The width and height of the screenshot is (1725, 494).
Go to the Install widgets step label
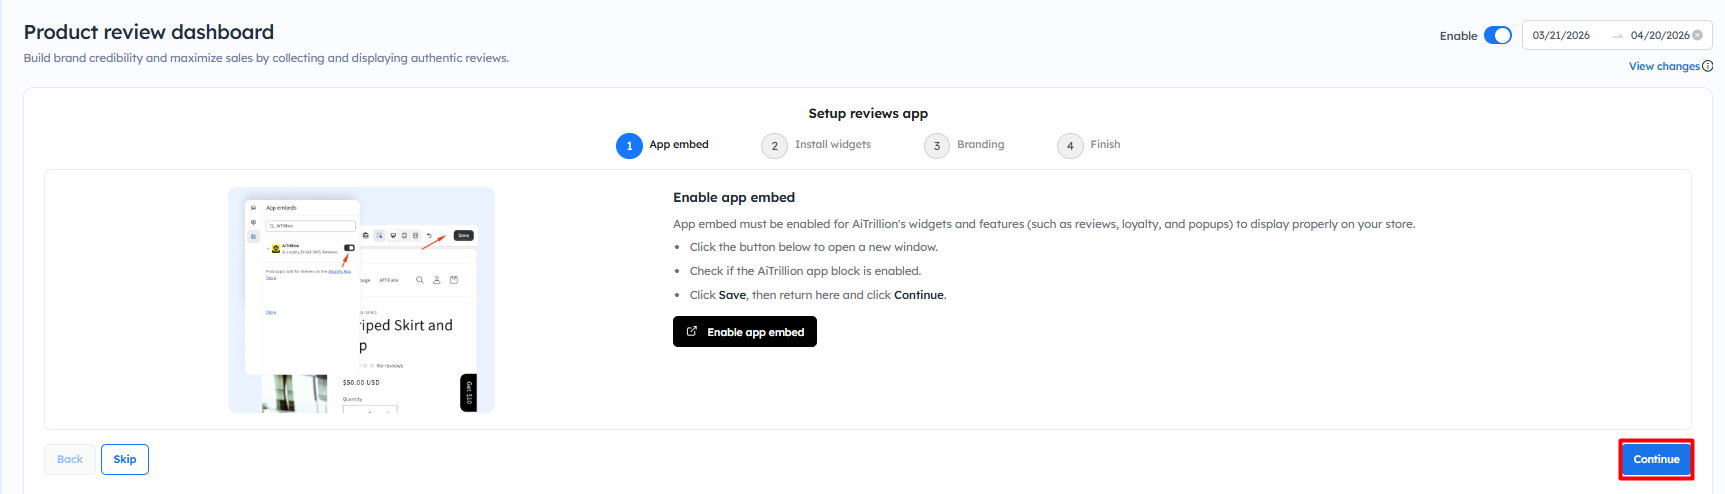pos(833,144)
